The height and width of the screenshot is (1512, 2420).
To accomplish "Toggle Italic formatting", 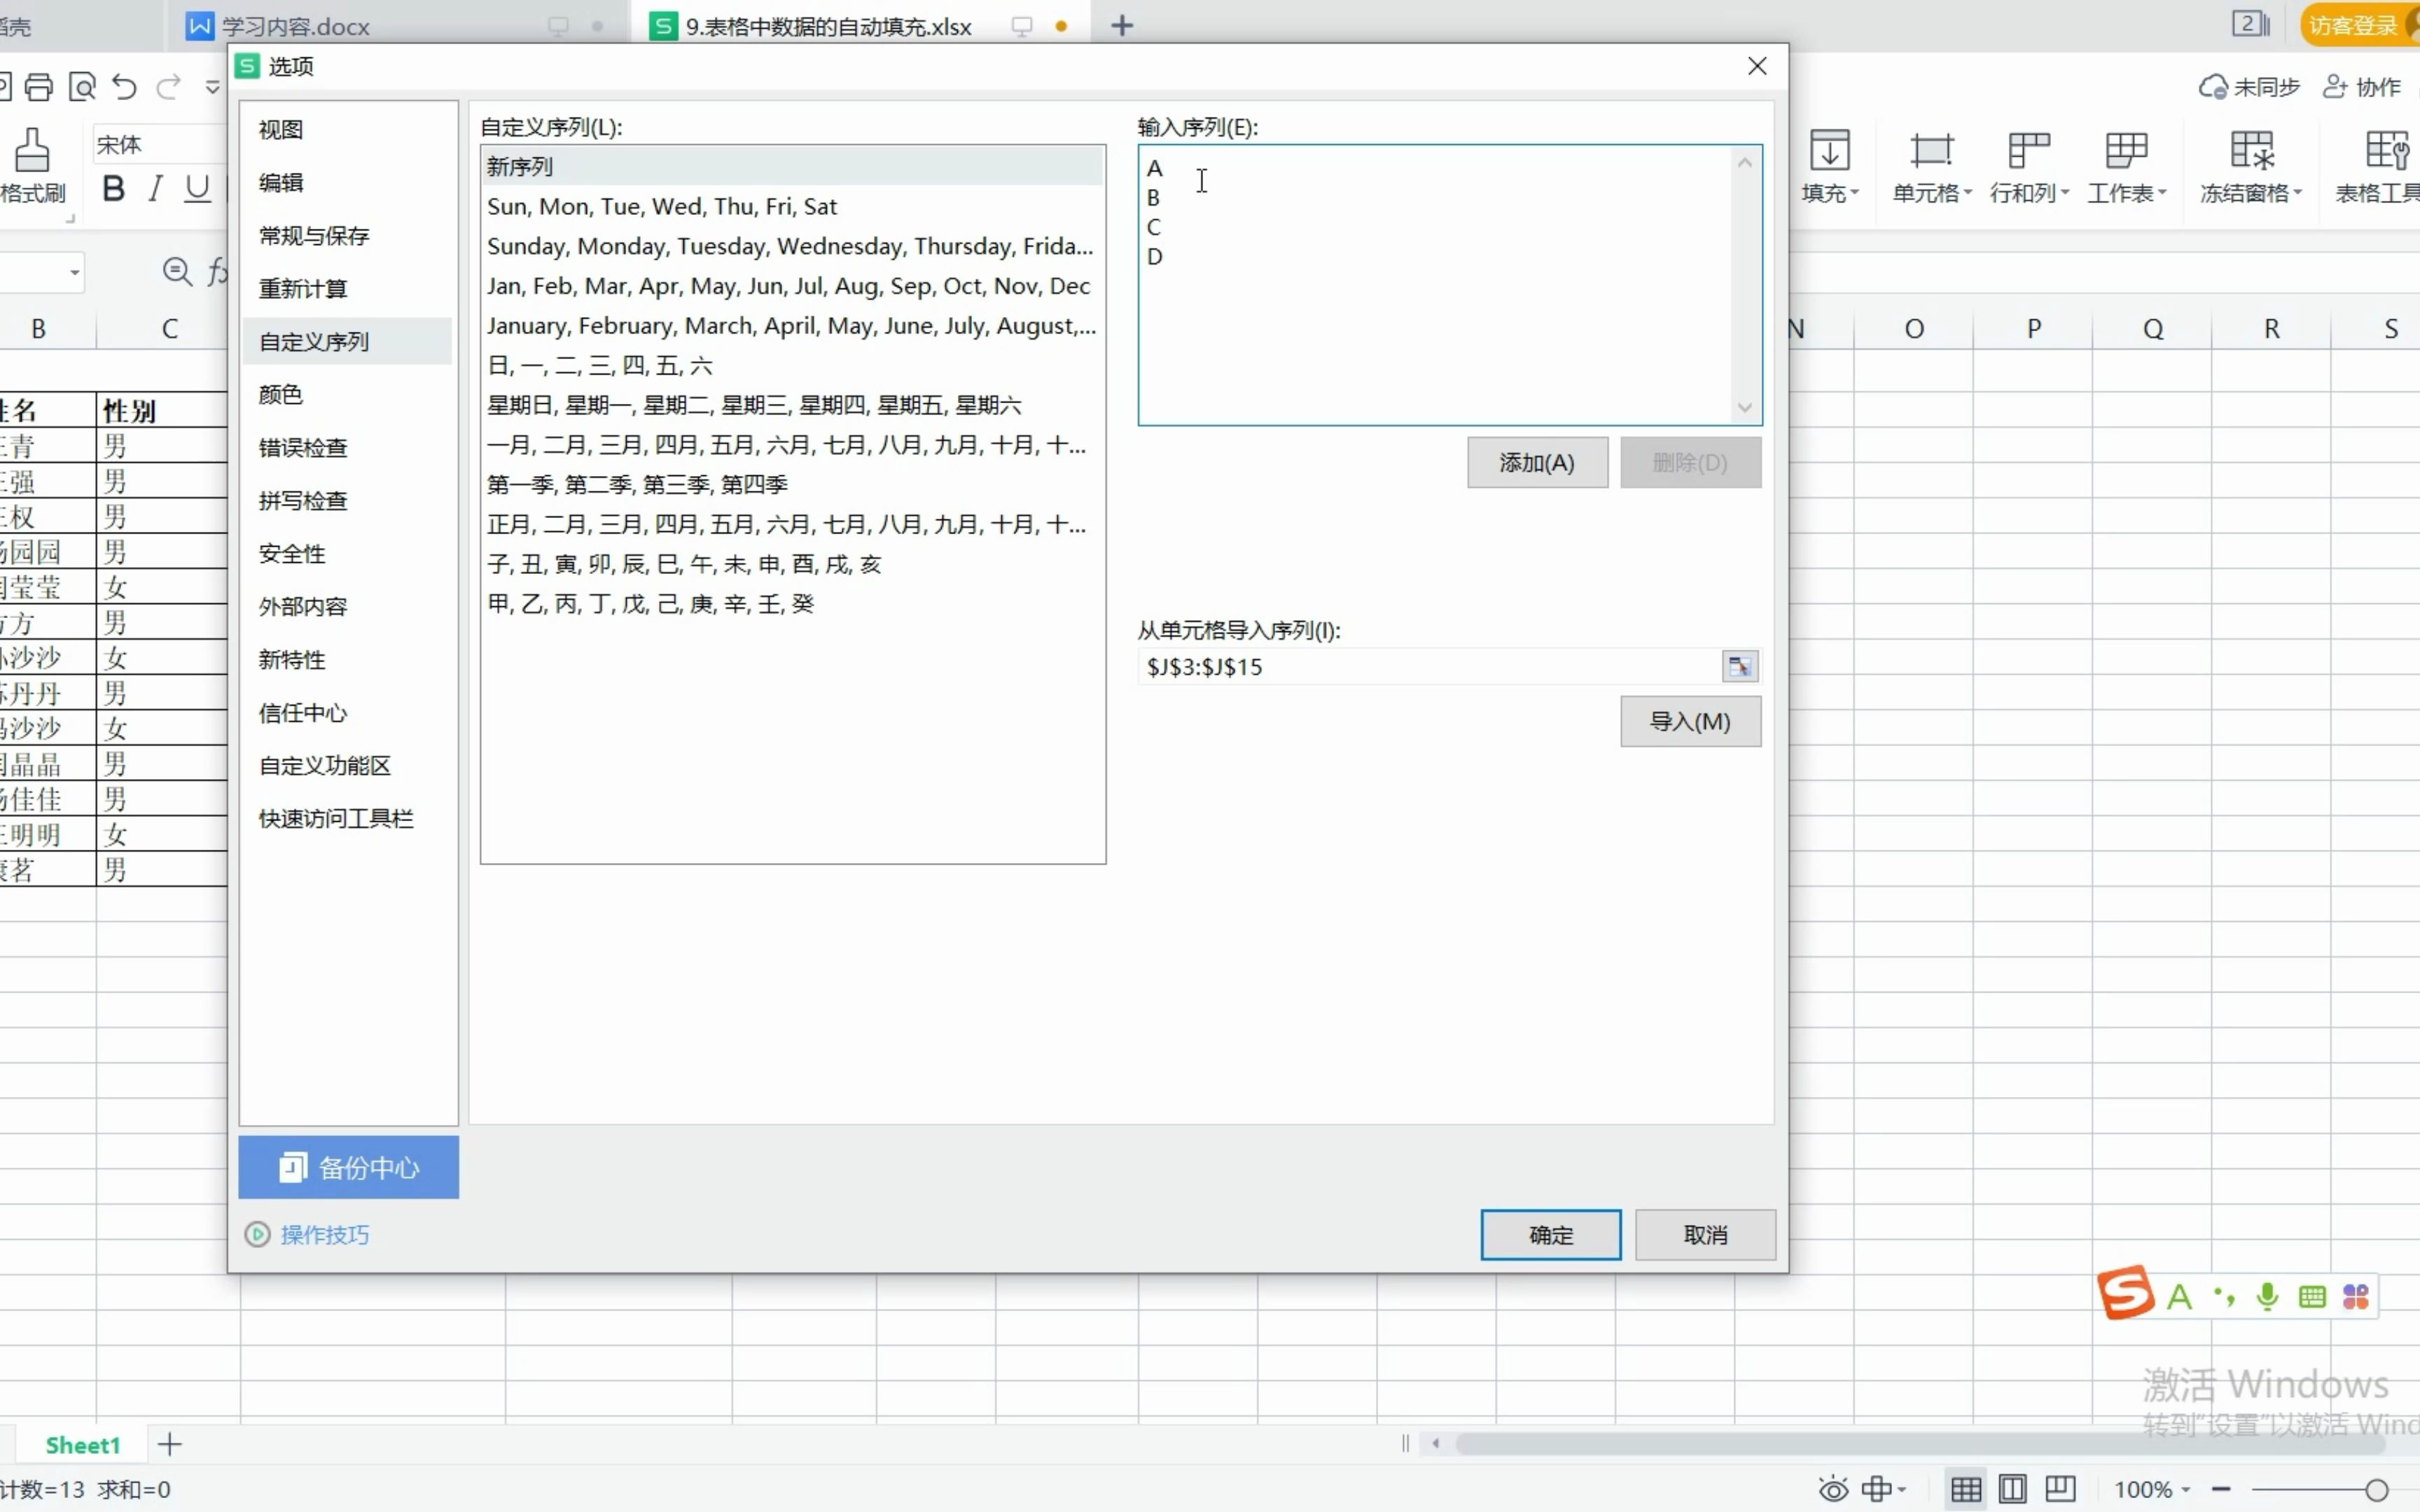I will pyautogui.click(x=155, y=188).
